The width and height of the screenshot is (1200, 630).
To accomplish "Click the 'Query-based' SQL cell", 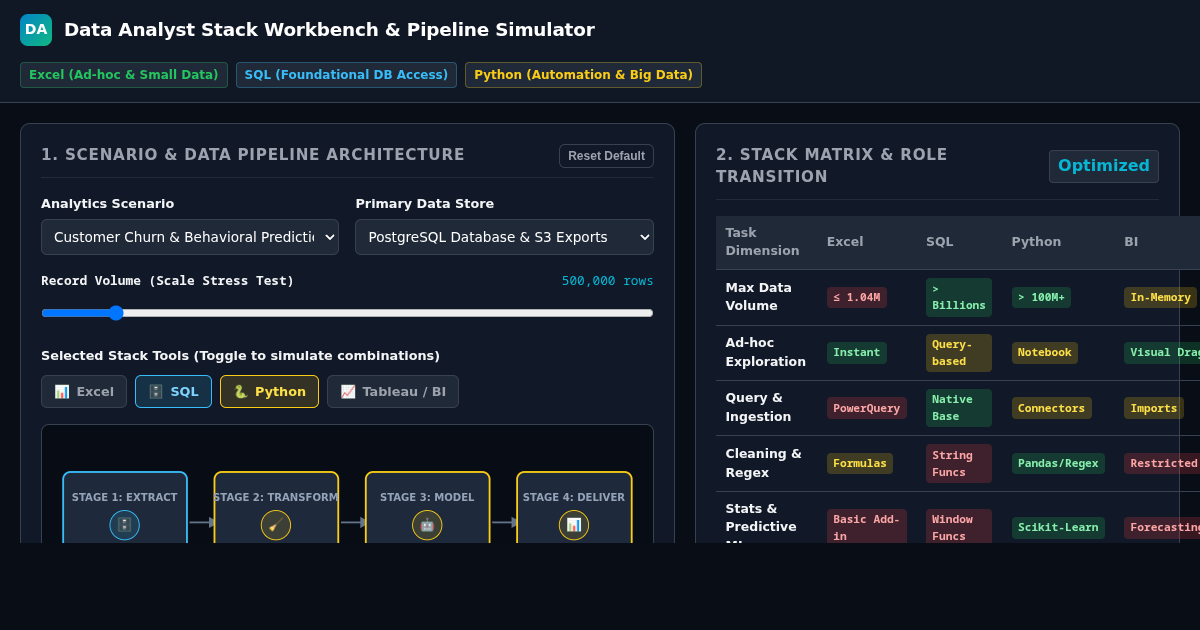I will [x=958, y=353].
